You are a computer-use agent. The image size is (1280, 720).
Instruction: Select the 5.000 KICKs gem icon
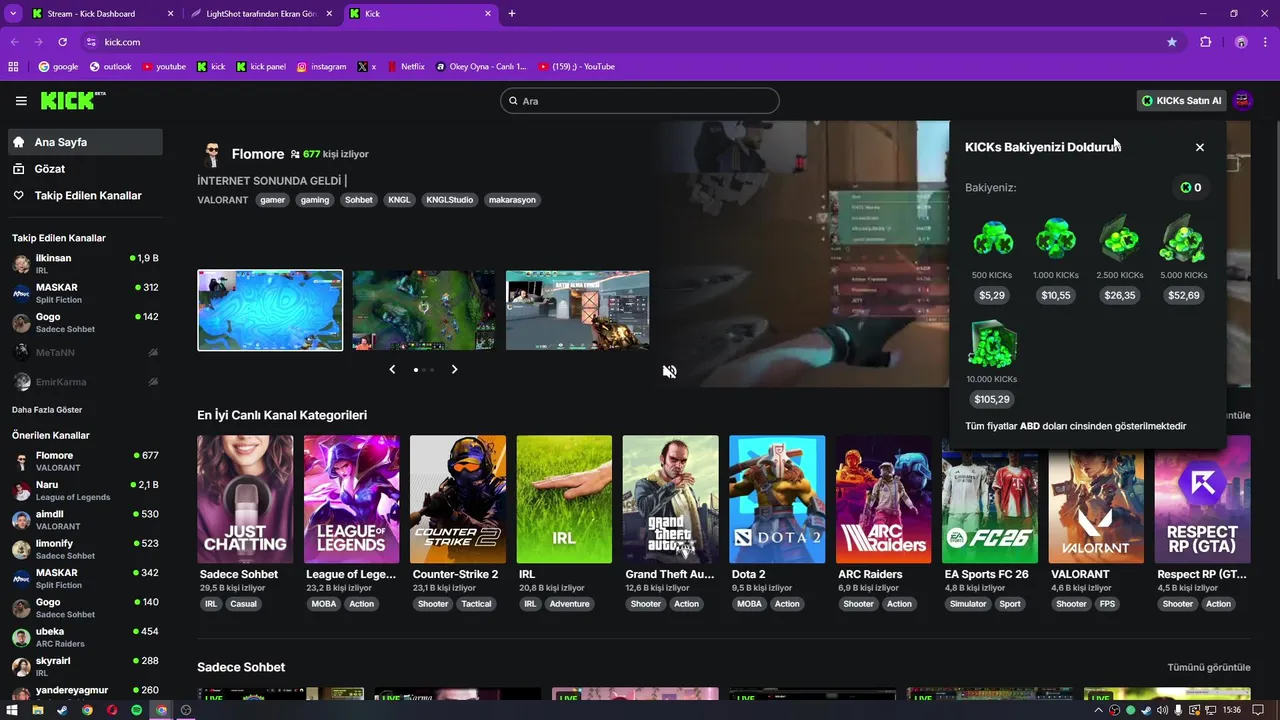point(1183,240)
